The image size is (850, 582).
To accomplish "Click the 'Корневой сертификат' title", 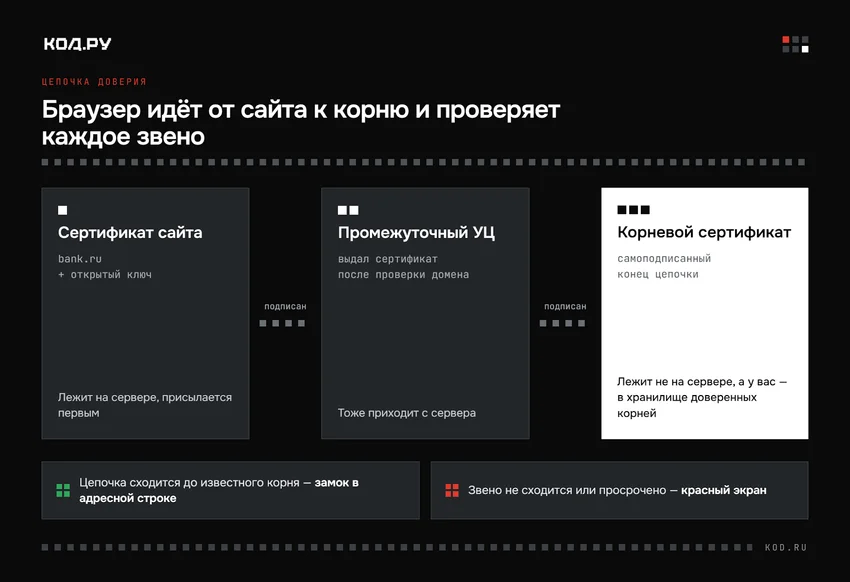I will 704,232.
